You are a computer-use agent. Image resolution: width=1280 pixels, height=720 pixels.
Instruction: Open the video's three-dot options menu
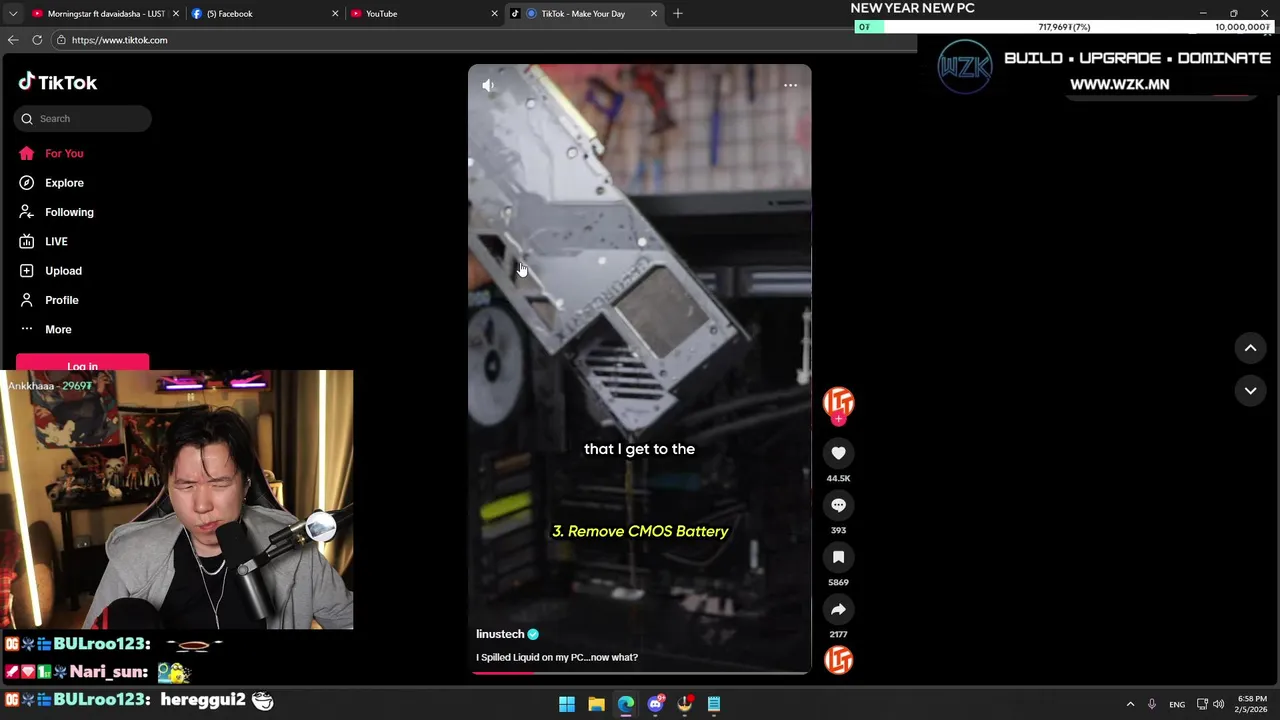pos(790,86)
